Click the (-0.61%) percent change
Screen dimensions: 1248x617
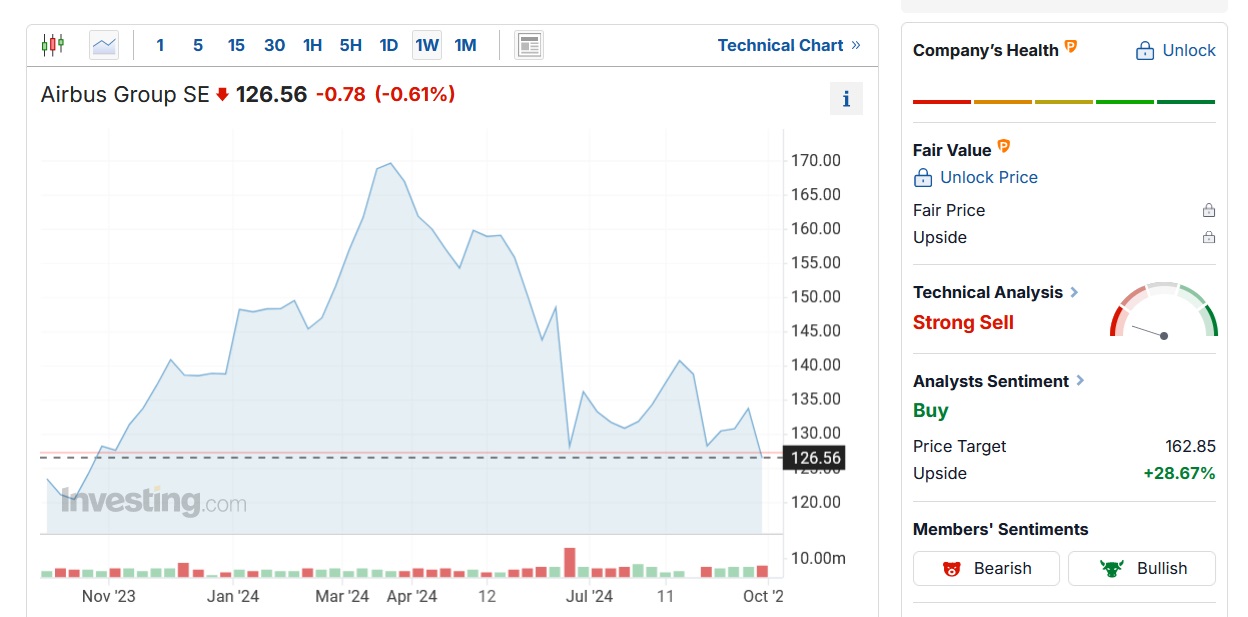(415, 94)
